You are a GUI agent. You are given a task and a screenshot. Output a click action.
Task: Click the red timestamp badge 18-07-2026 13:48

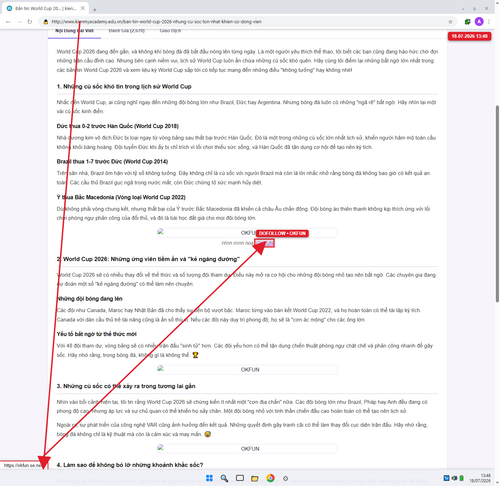(x=469, y=36)
